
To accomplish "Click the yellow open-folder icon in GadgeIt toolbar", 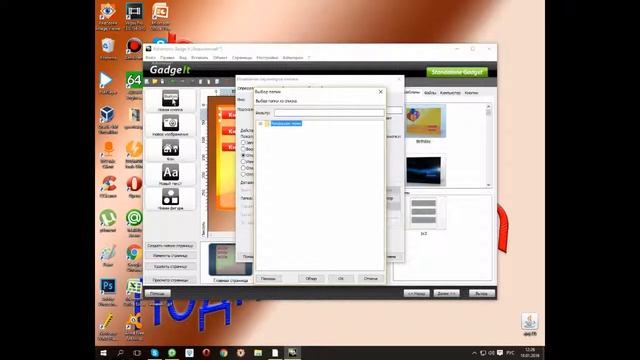I will tap(155, 82).
